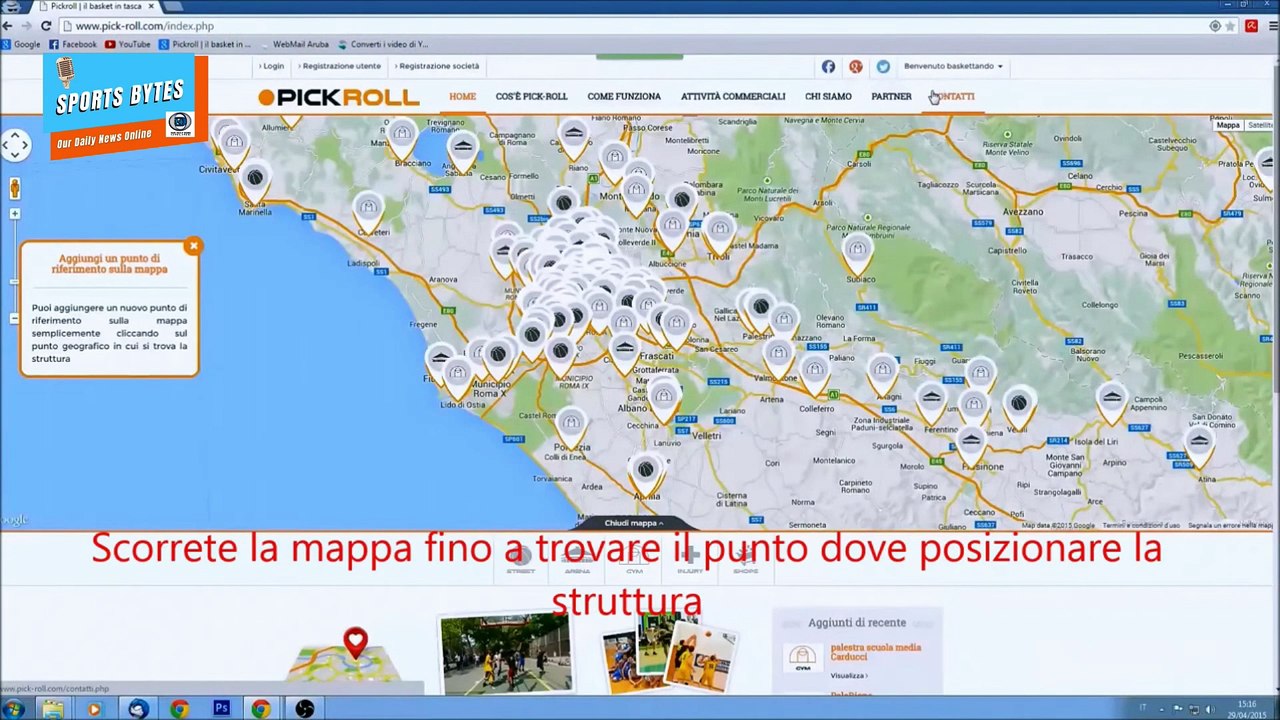The image size is (1280, 720).
Task: Open the Facebook bookmark
Action: (x=73, y=44)
